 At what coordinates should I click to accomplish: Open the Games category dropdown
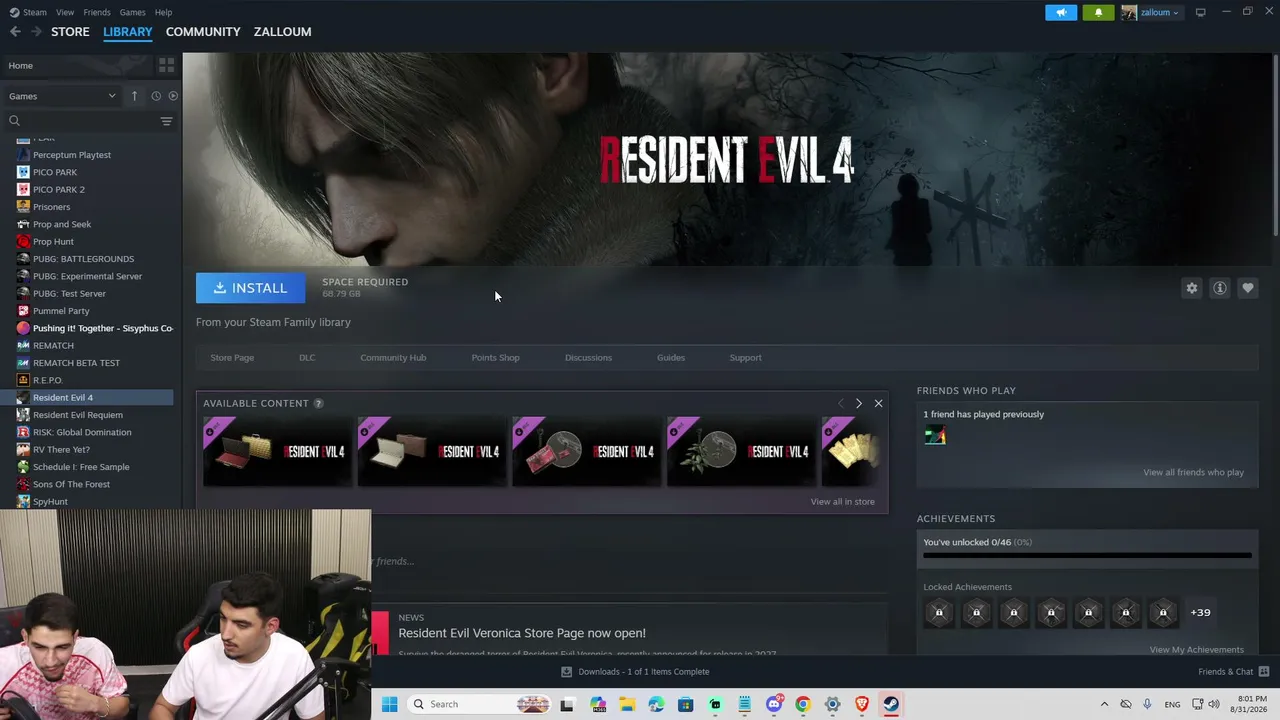point(62,96)
